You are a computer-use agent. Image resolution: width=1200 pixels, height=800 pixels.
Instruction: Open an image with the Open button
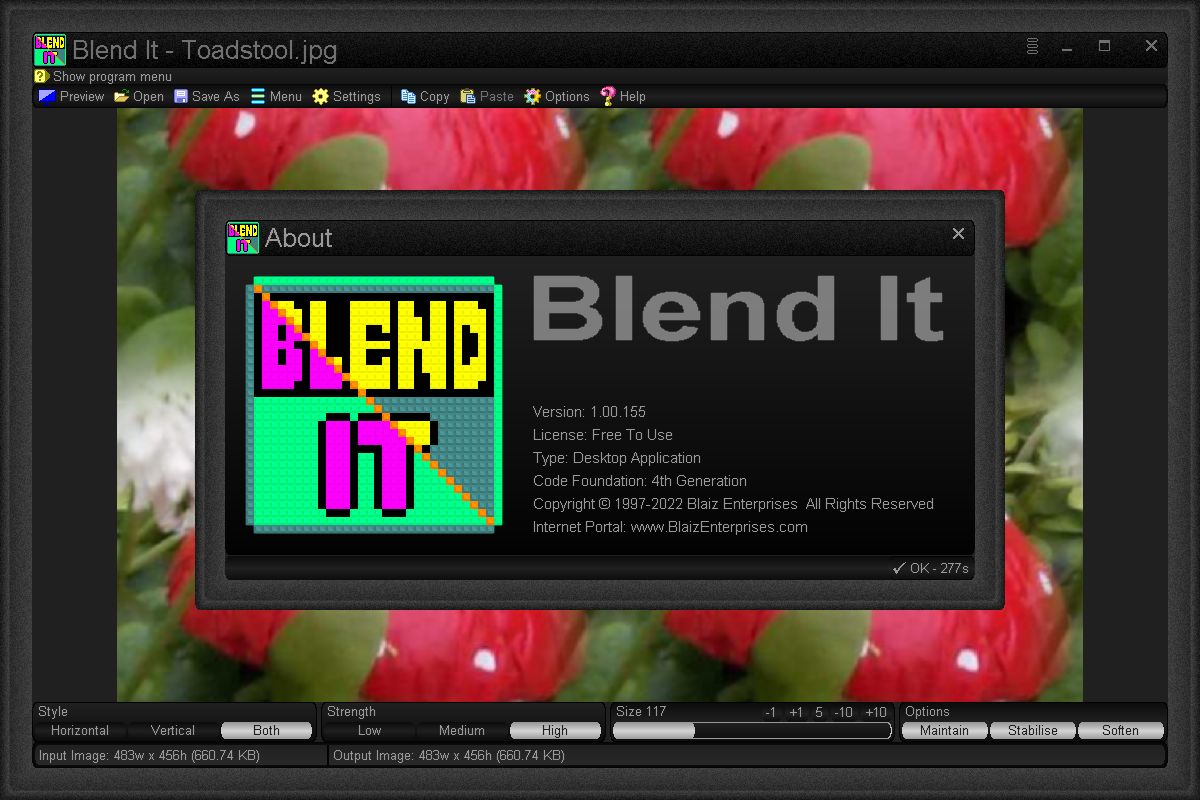[x=139, y=96]
